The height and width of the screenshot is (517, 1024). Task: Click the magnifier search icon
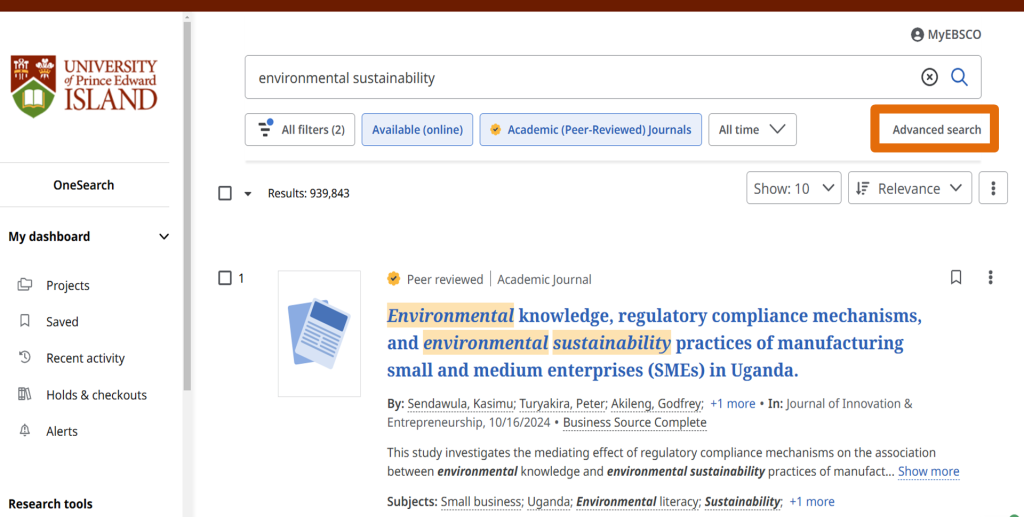coord(959,77)
